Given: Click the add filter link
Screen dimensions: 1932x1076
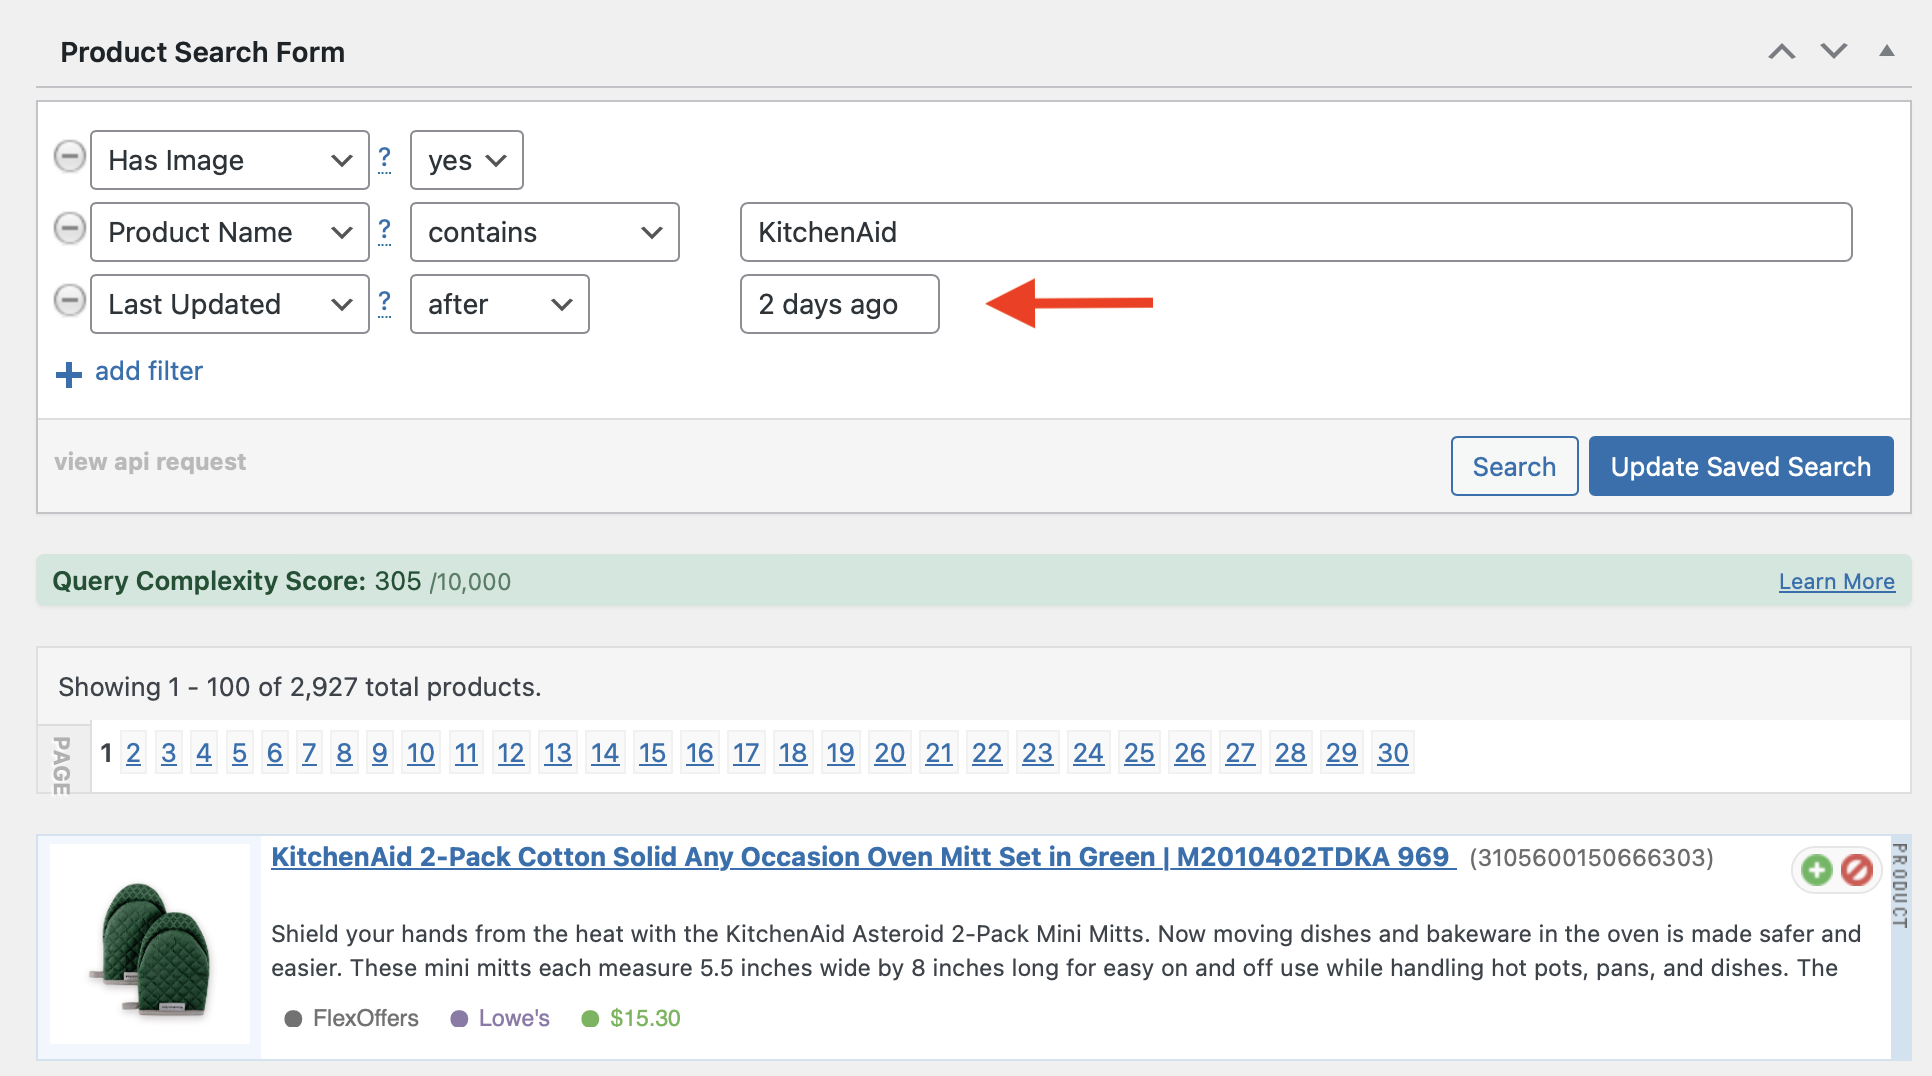Looking at the screenshot, I should tap(149, 371).
